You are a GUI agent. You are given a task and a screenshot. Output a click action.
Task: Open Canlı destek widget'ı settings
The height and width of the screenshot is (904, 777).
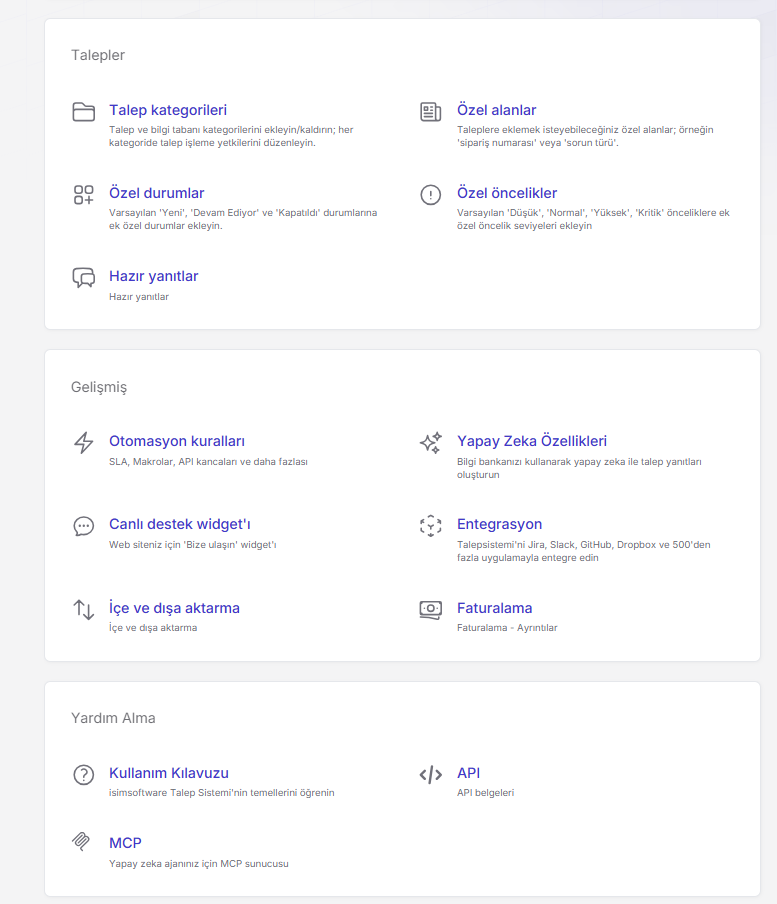tap(180, 524)
